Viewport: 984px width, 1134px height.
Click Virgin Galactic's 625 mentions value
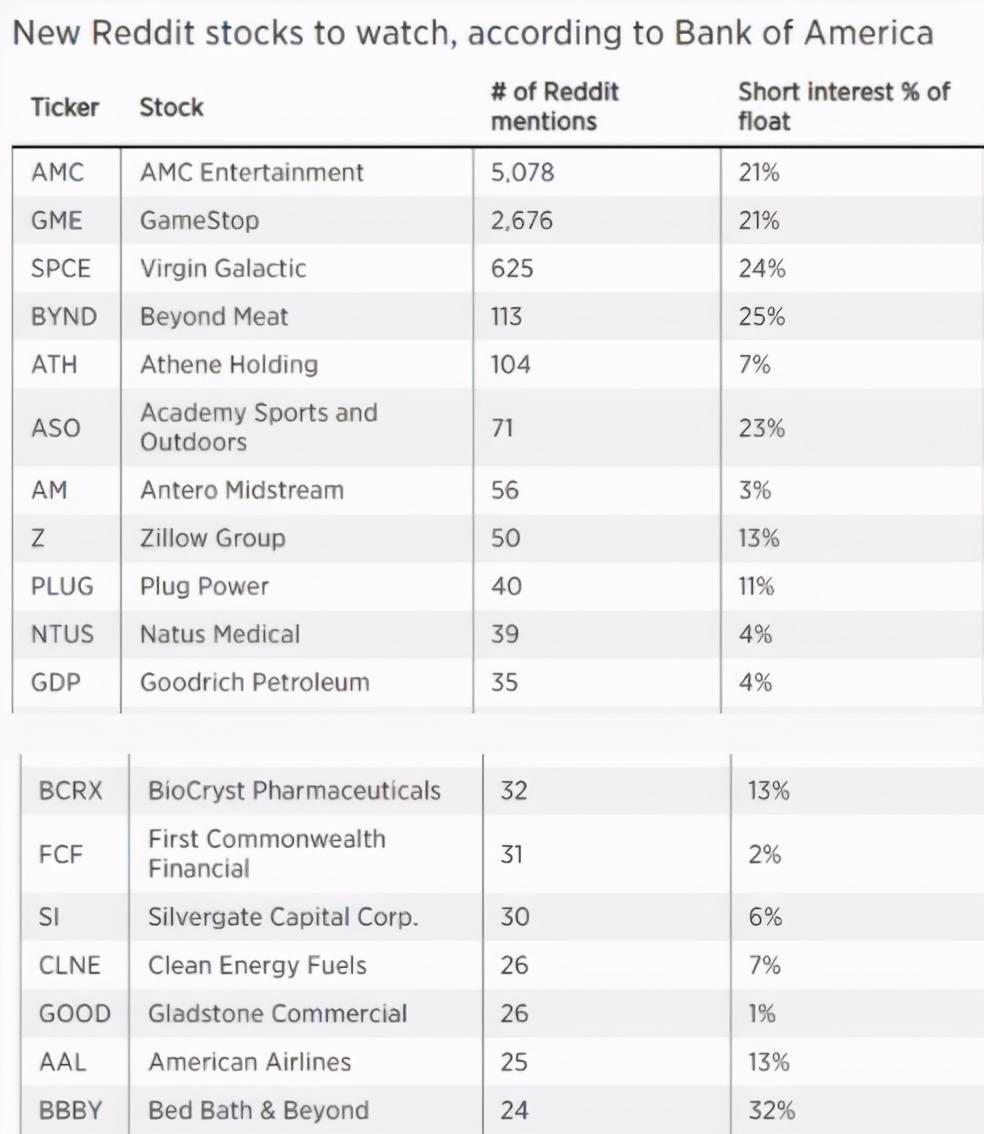point(512,268)
